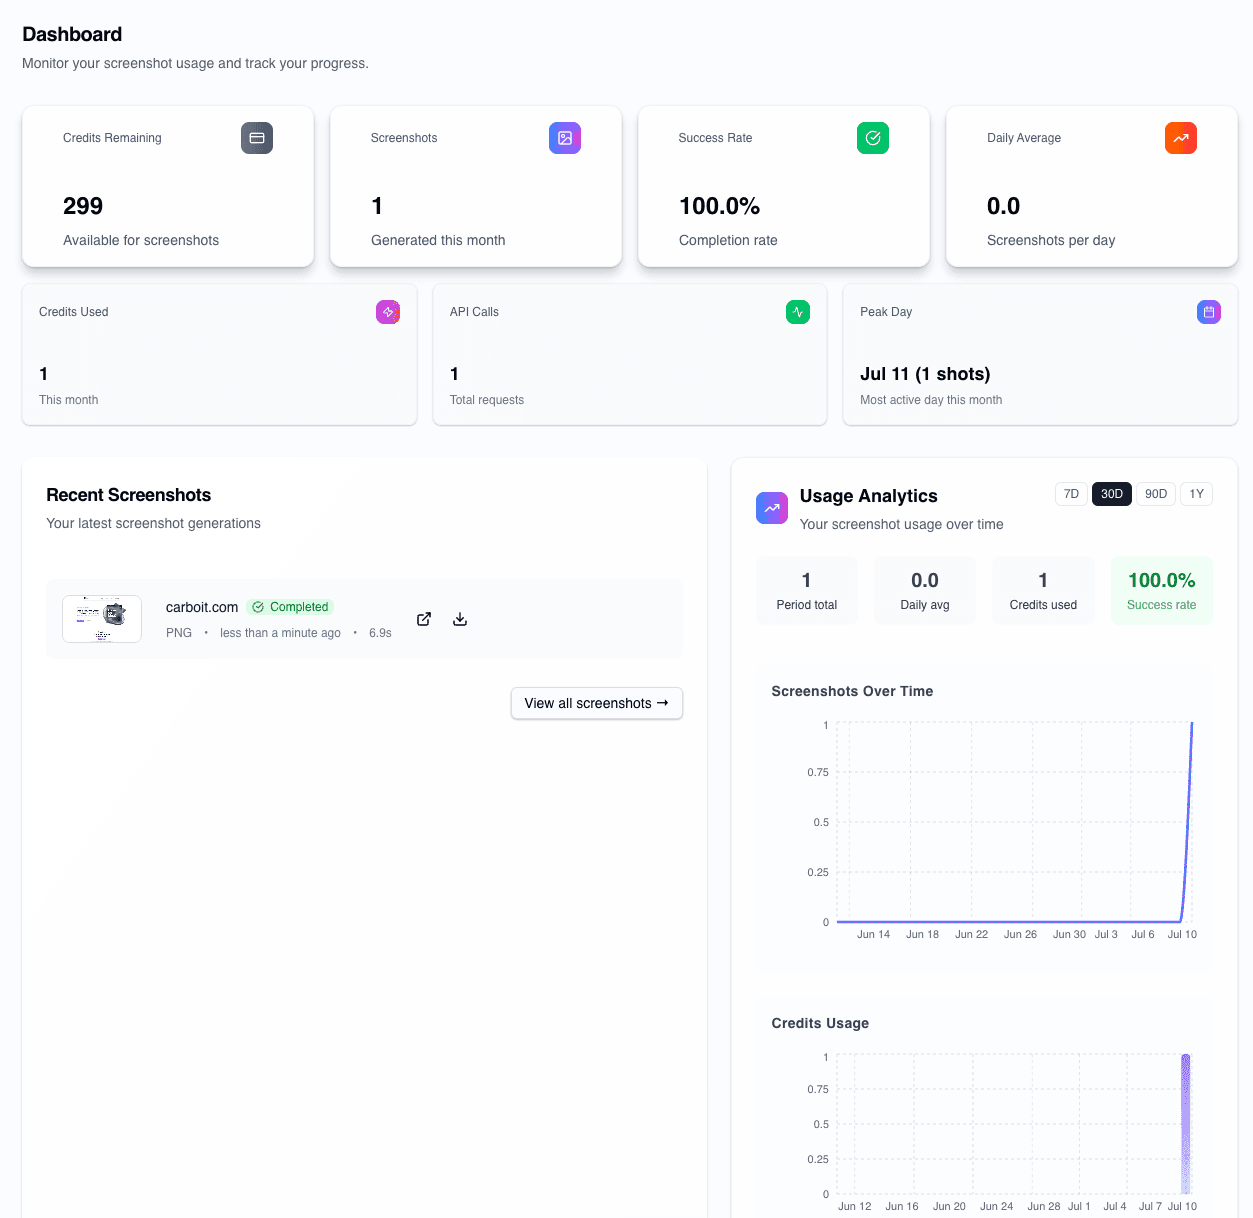Click the Dashboard heading
The width and height of the screenshot is (1253, 1218).
72,34
